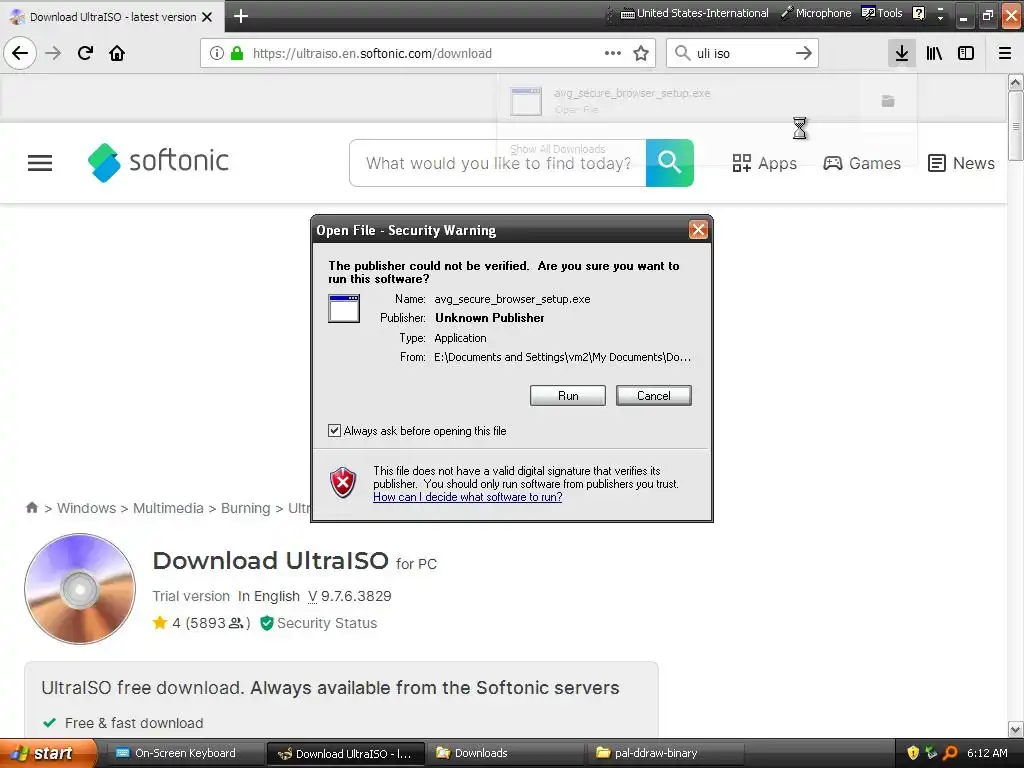This screenshot has width=1024, height=768.
Task: Toggle the sidebar view icon
Action: pos(966,54)
